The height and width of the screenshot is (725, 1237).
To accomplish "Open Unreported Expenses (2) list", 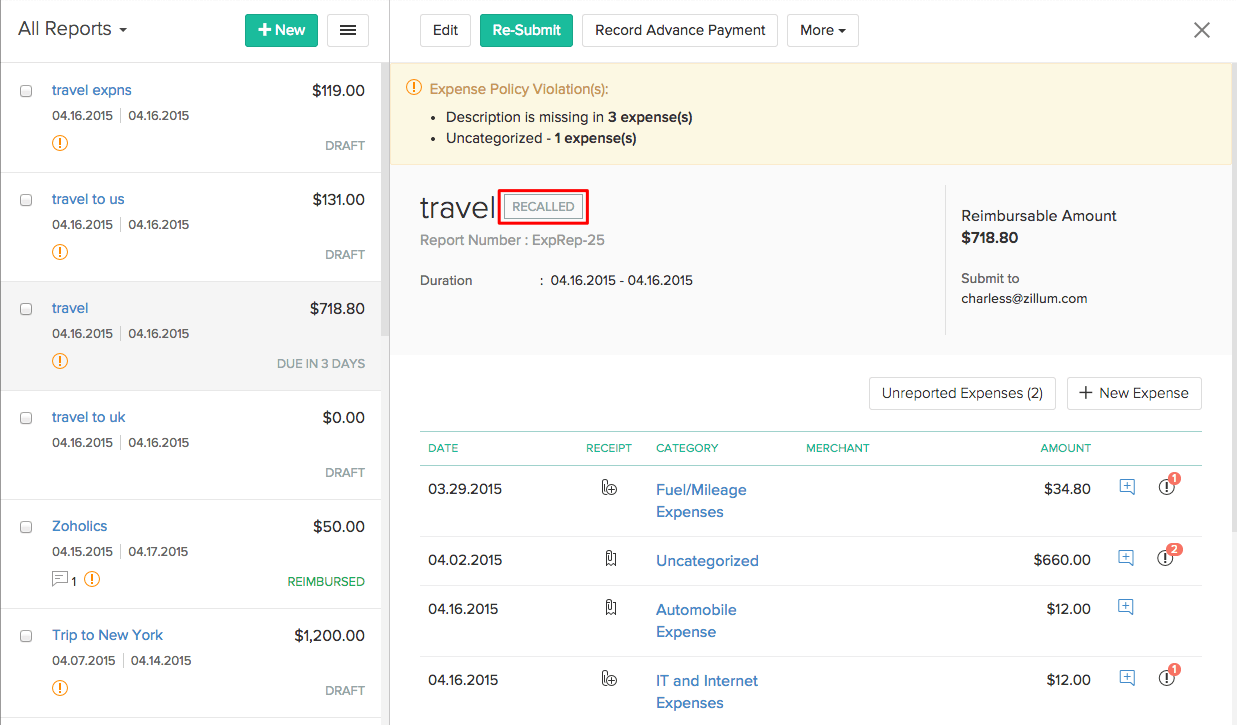I will (962, 393).
